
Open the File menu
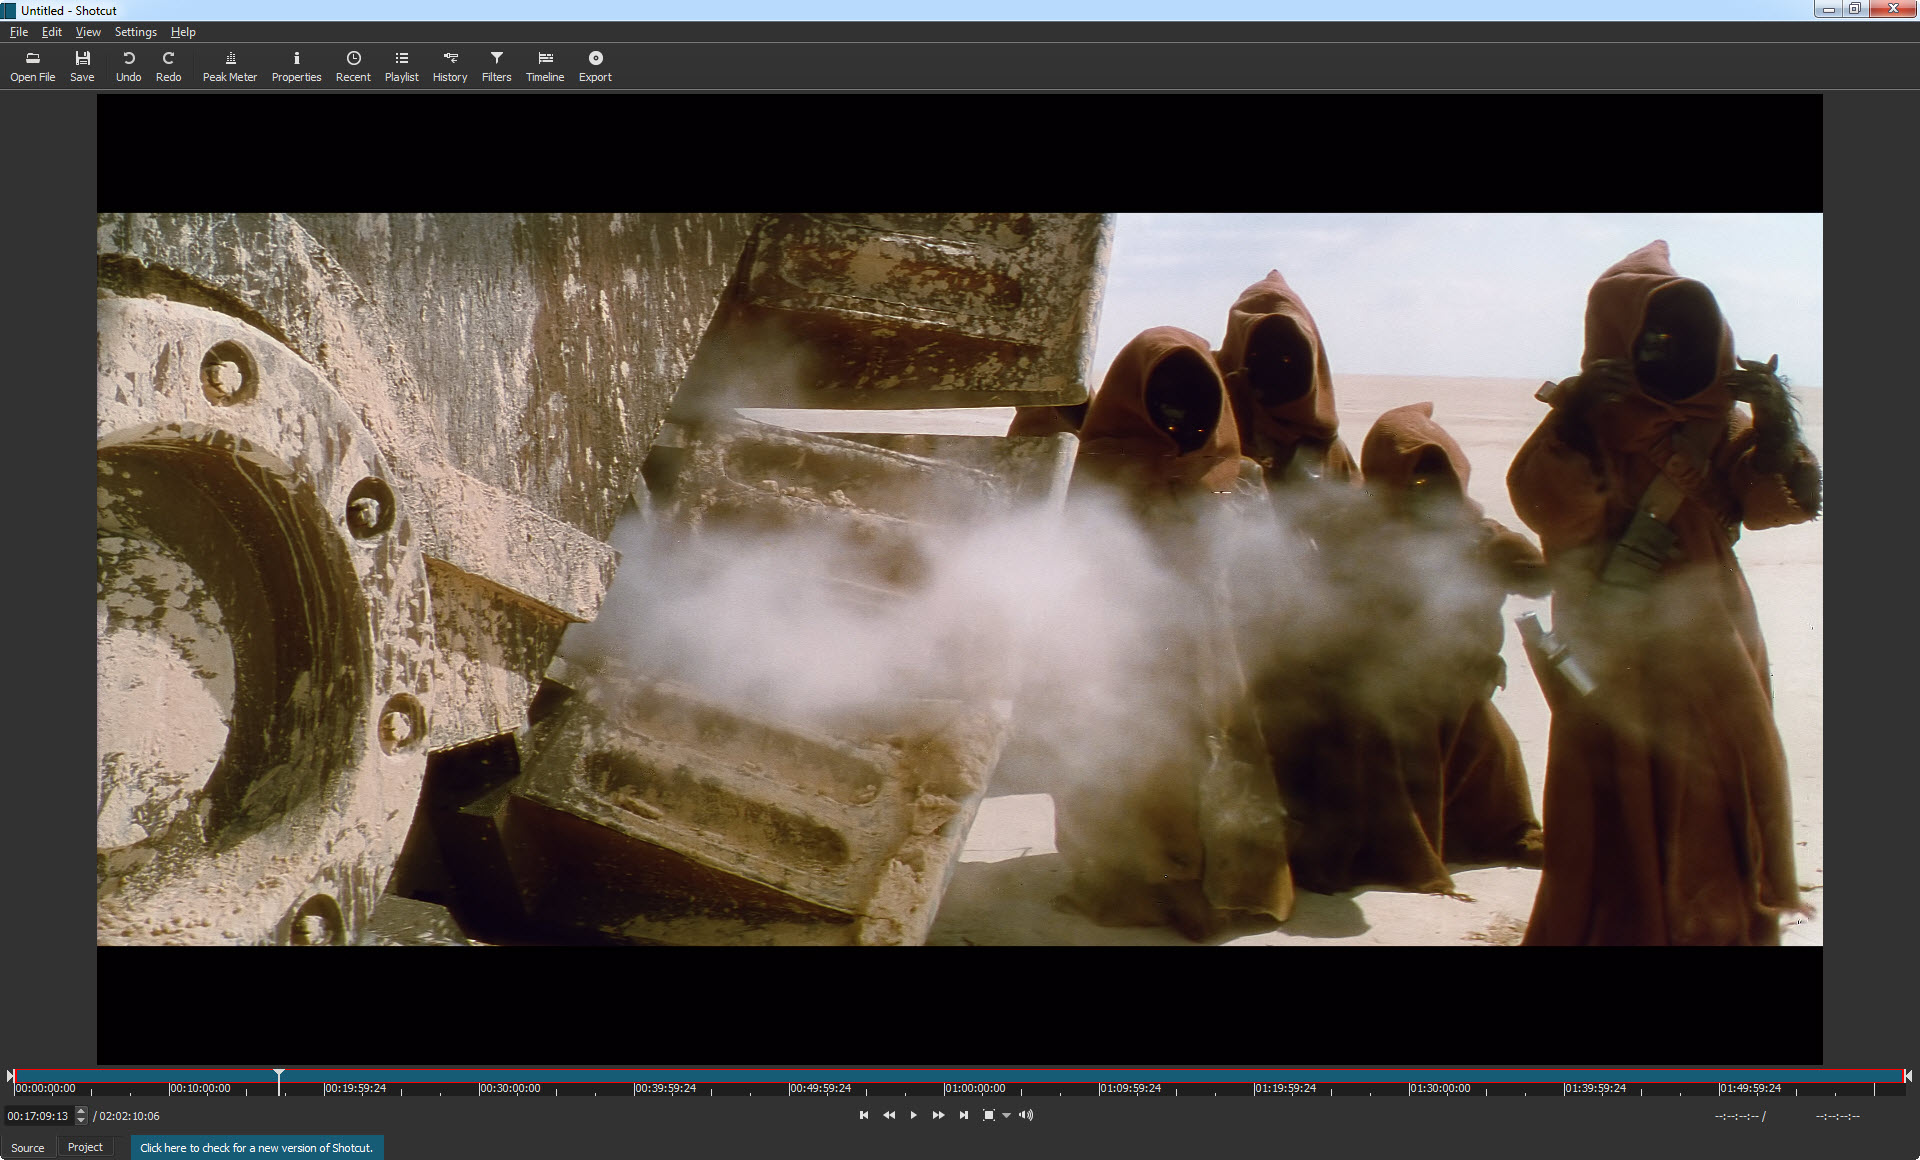[x=19, y=32]
